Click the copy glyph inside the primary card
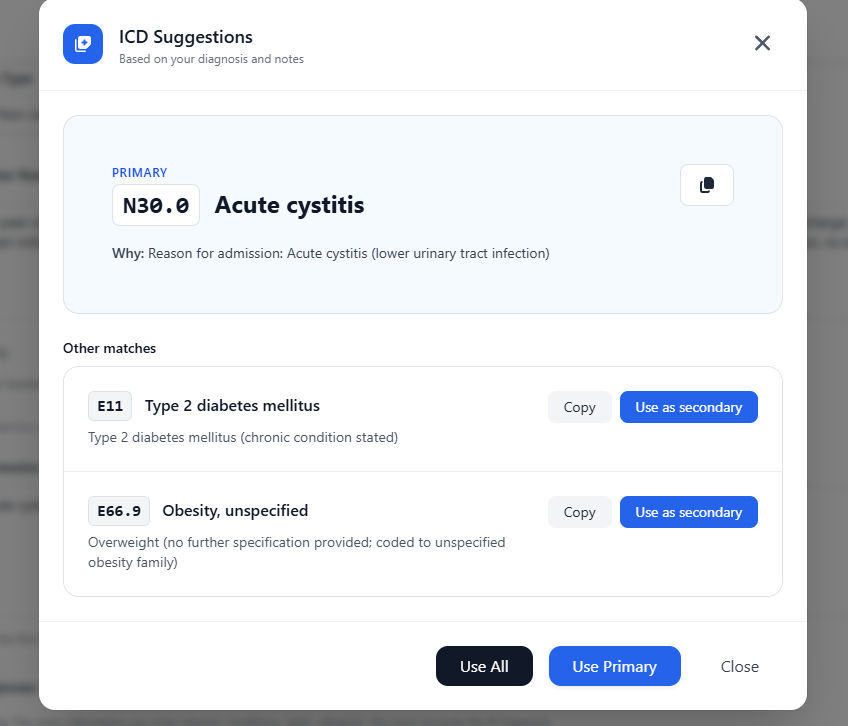Screen dimensions: 848x726 pyautogui.click(x=706, y=185)
